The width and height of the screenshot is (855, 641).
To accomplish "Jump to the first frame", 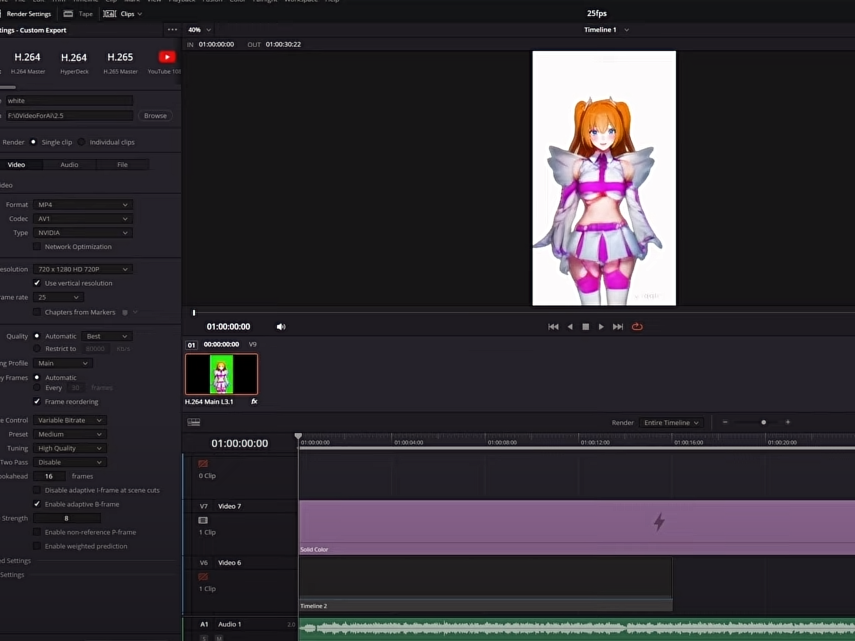I will click(553, 326).
